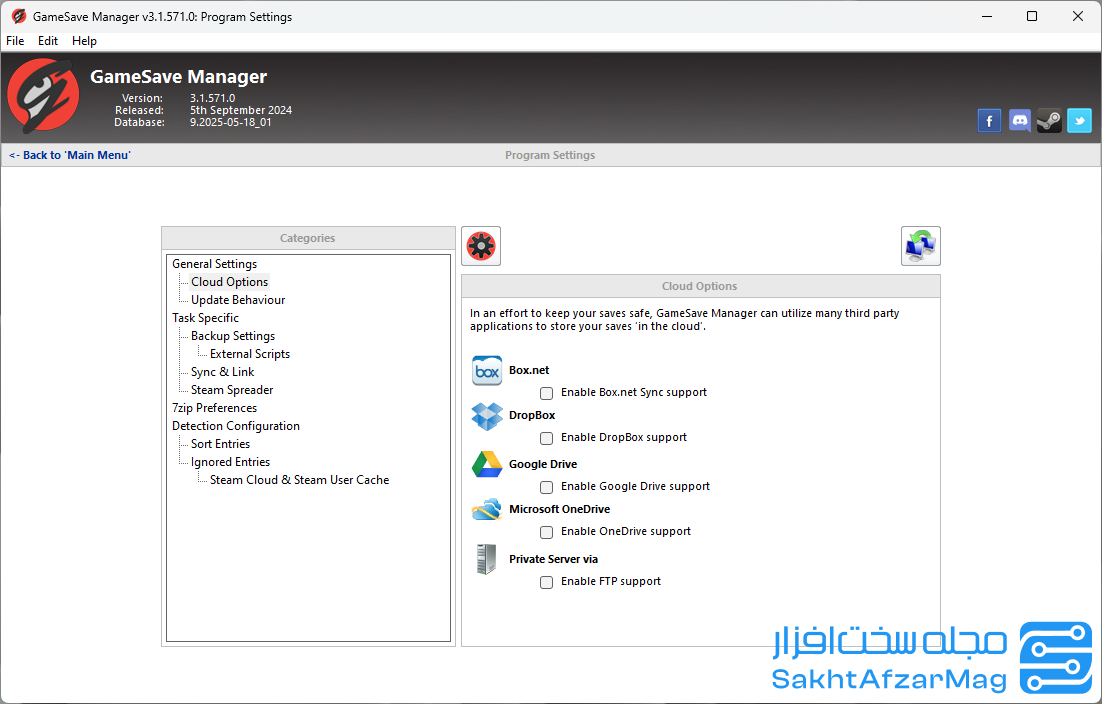This screenshot has width=1102, height=704.
Task: Close the GameSave Manager window
Action: pyautogui.click(x=1077, y=16)
